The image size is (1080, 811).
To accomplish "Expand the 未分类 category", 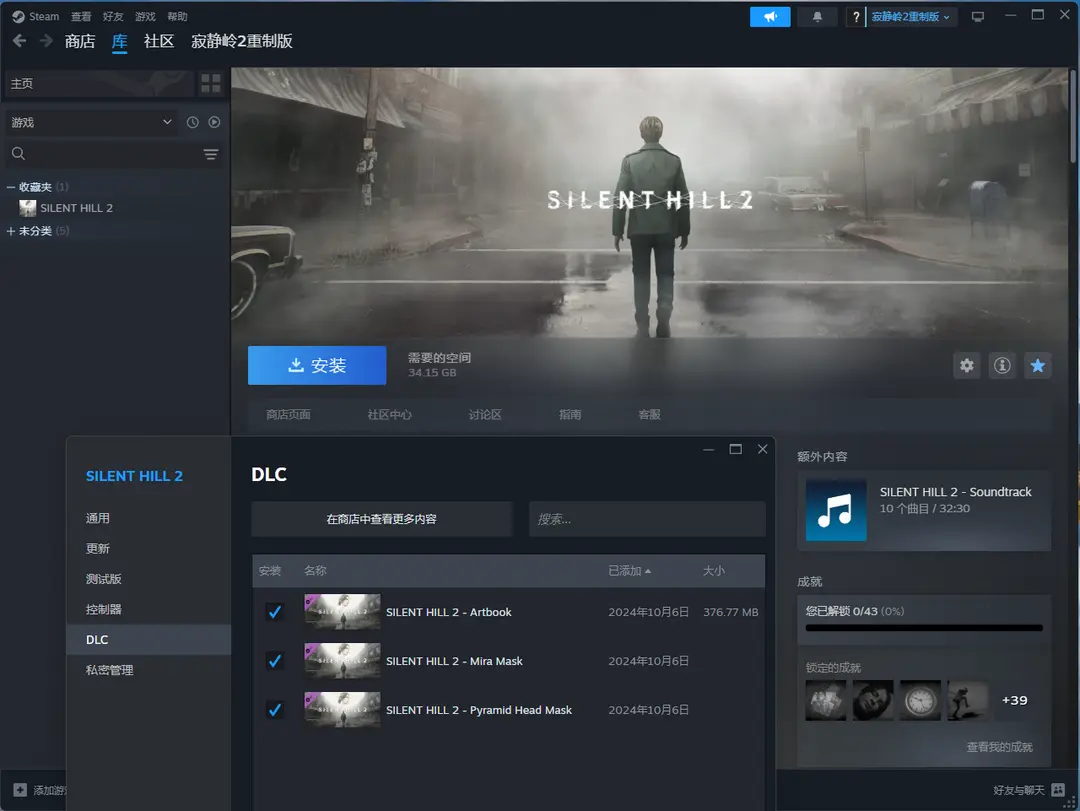I will [10, 231].
